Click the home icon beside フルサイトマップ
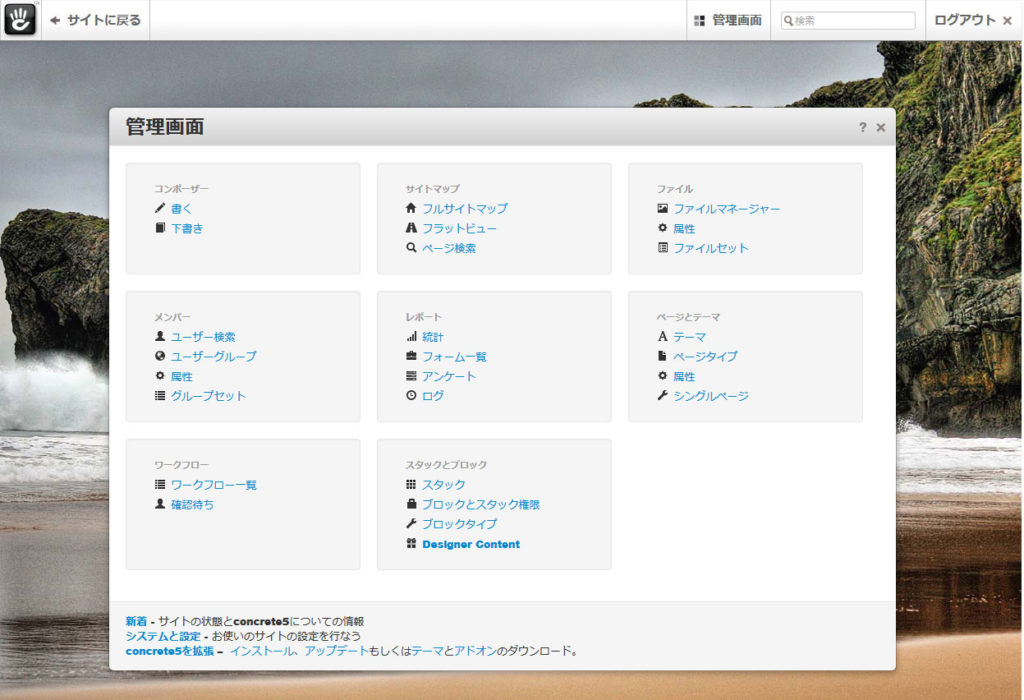 [411, 209]
